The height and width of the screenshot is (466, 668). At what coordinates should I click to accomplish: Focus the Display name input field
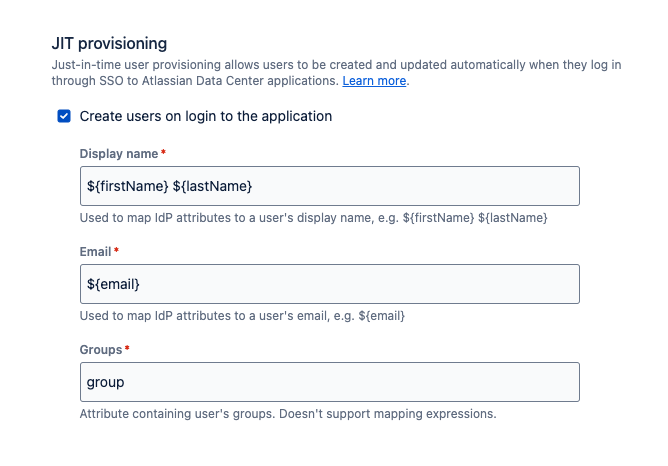[x=330, y=186]
